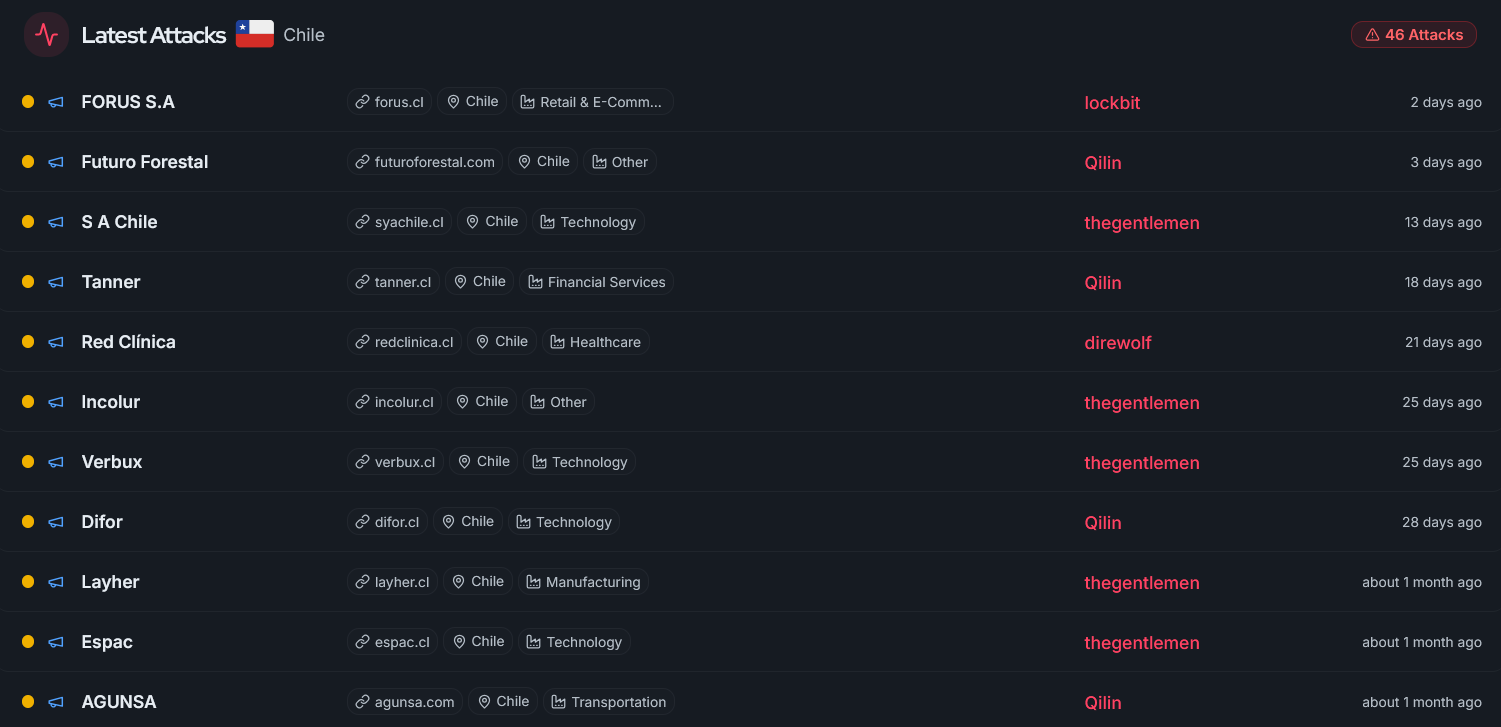Click the Healthcare industry tag
Screen dimensions: 1501x727
[x=596, y=342]
